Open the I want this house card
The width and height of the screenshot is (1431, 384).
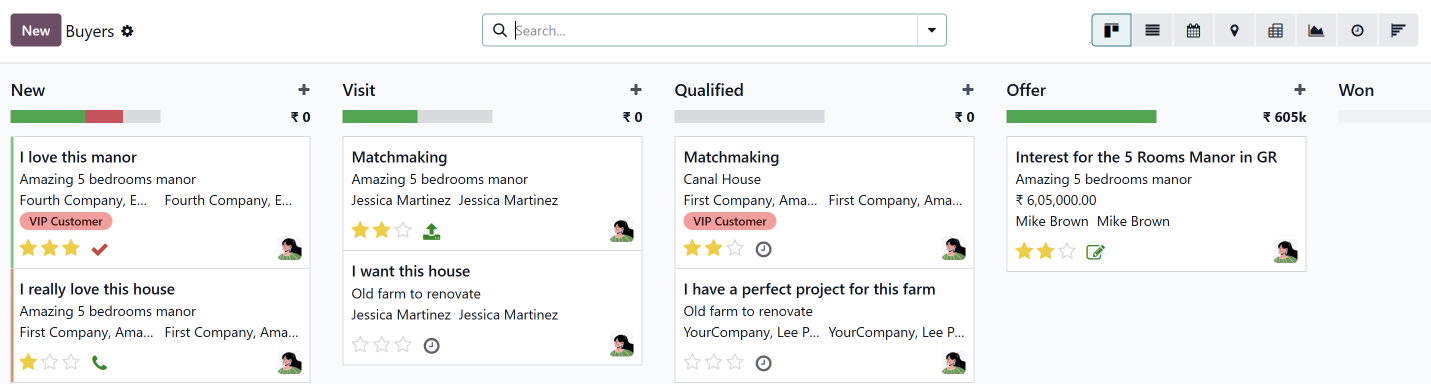[x=492, y=308]
